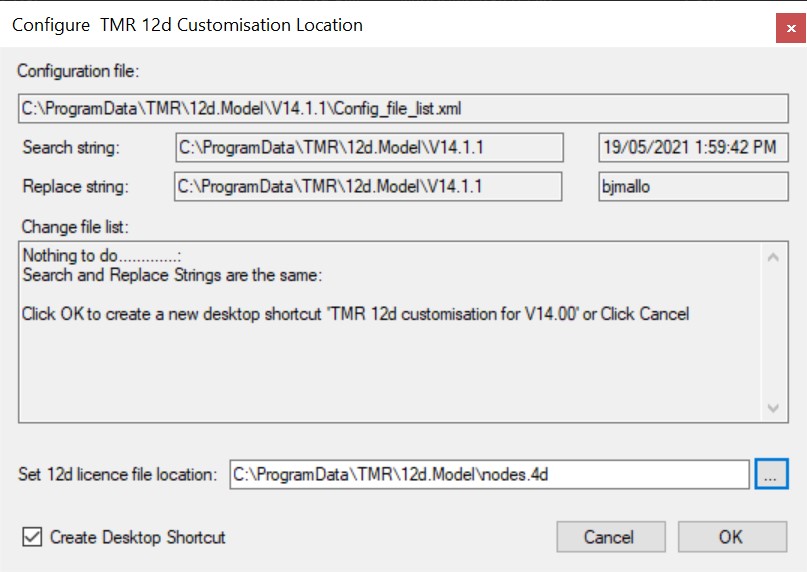The width and height of the screenshot is (807, 572).
Task: Browse for licence file with ellipsis button
Action: [771, 474]
